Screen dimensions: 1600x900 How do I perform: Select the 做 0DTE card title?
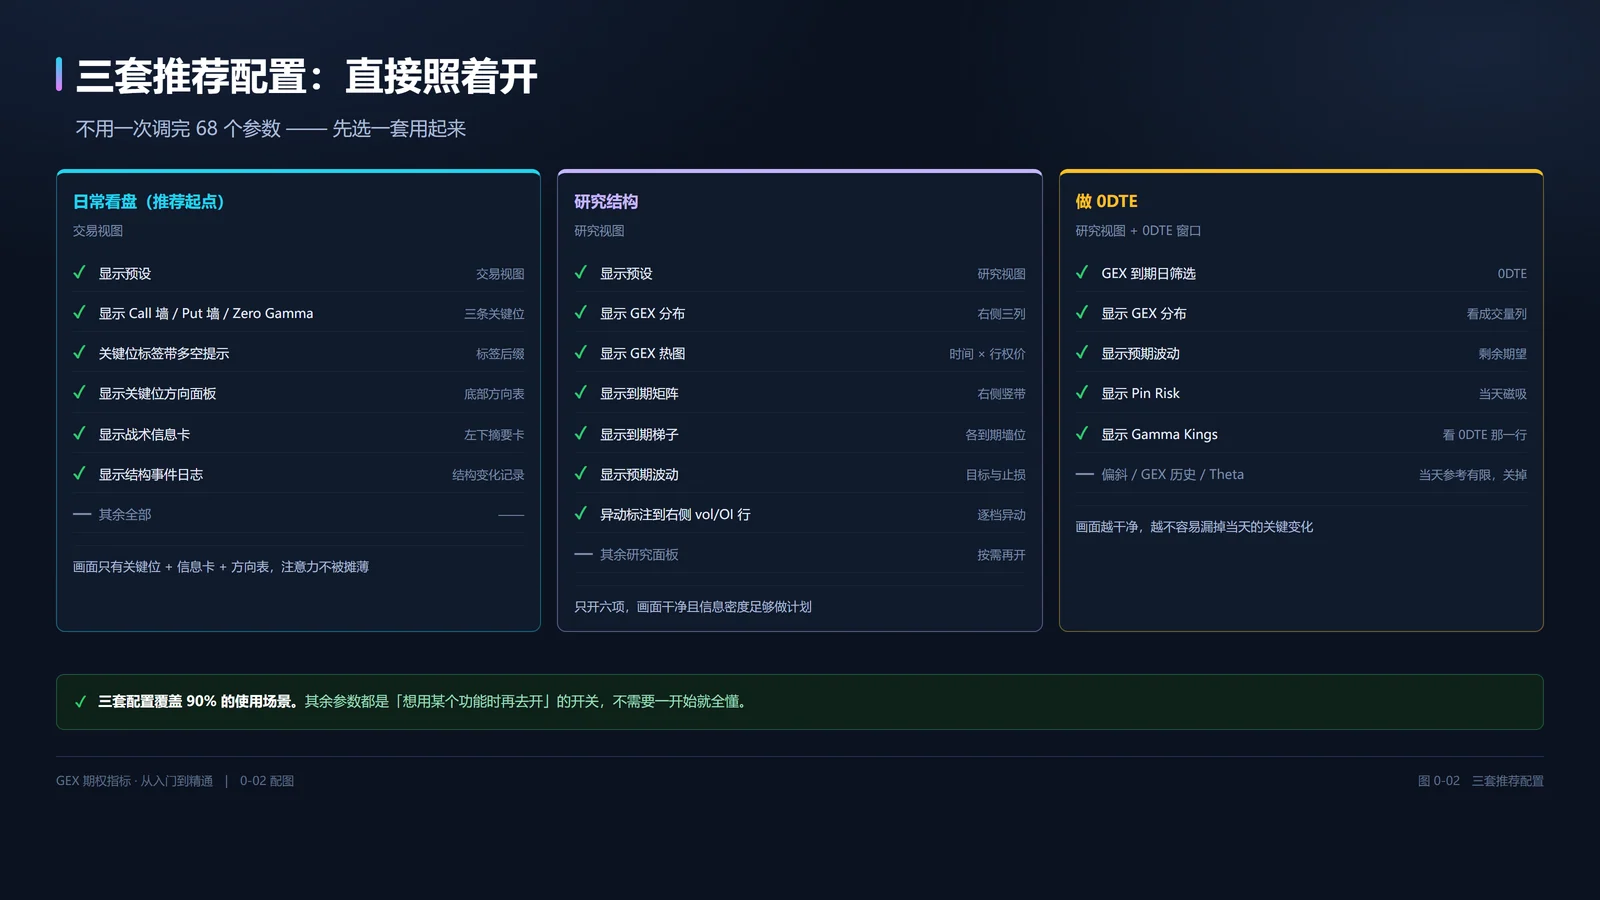click(x=1107, y=201)
